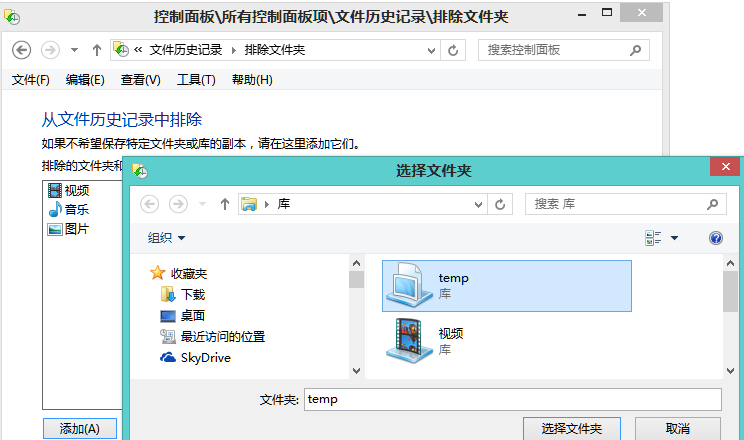This screenshot has width=744, height=440.
Task: Refresh the control panel window
Action: tap(453, 50)
